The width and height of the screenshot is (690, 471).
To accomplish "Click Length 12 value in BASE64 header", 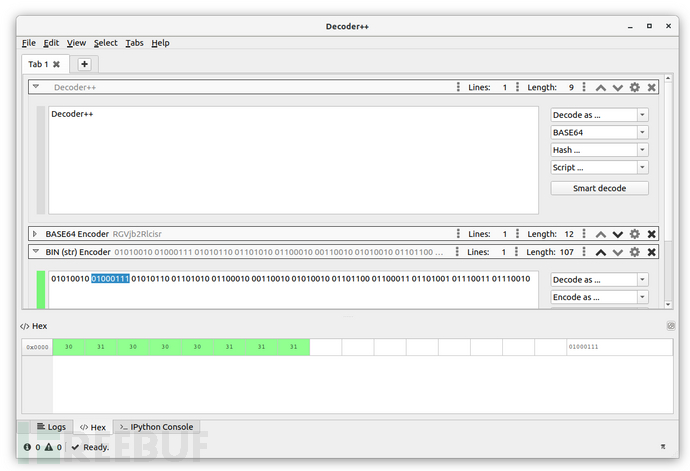I will click(x=569, y=234).
